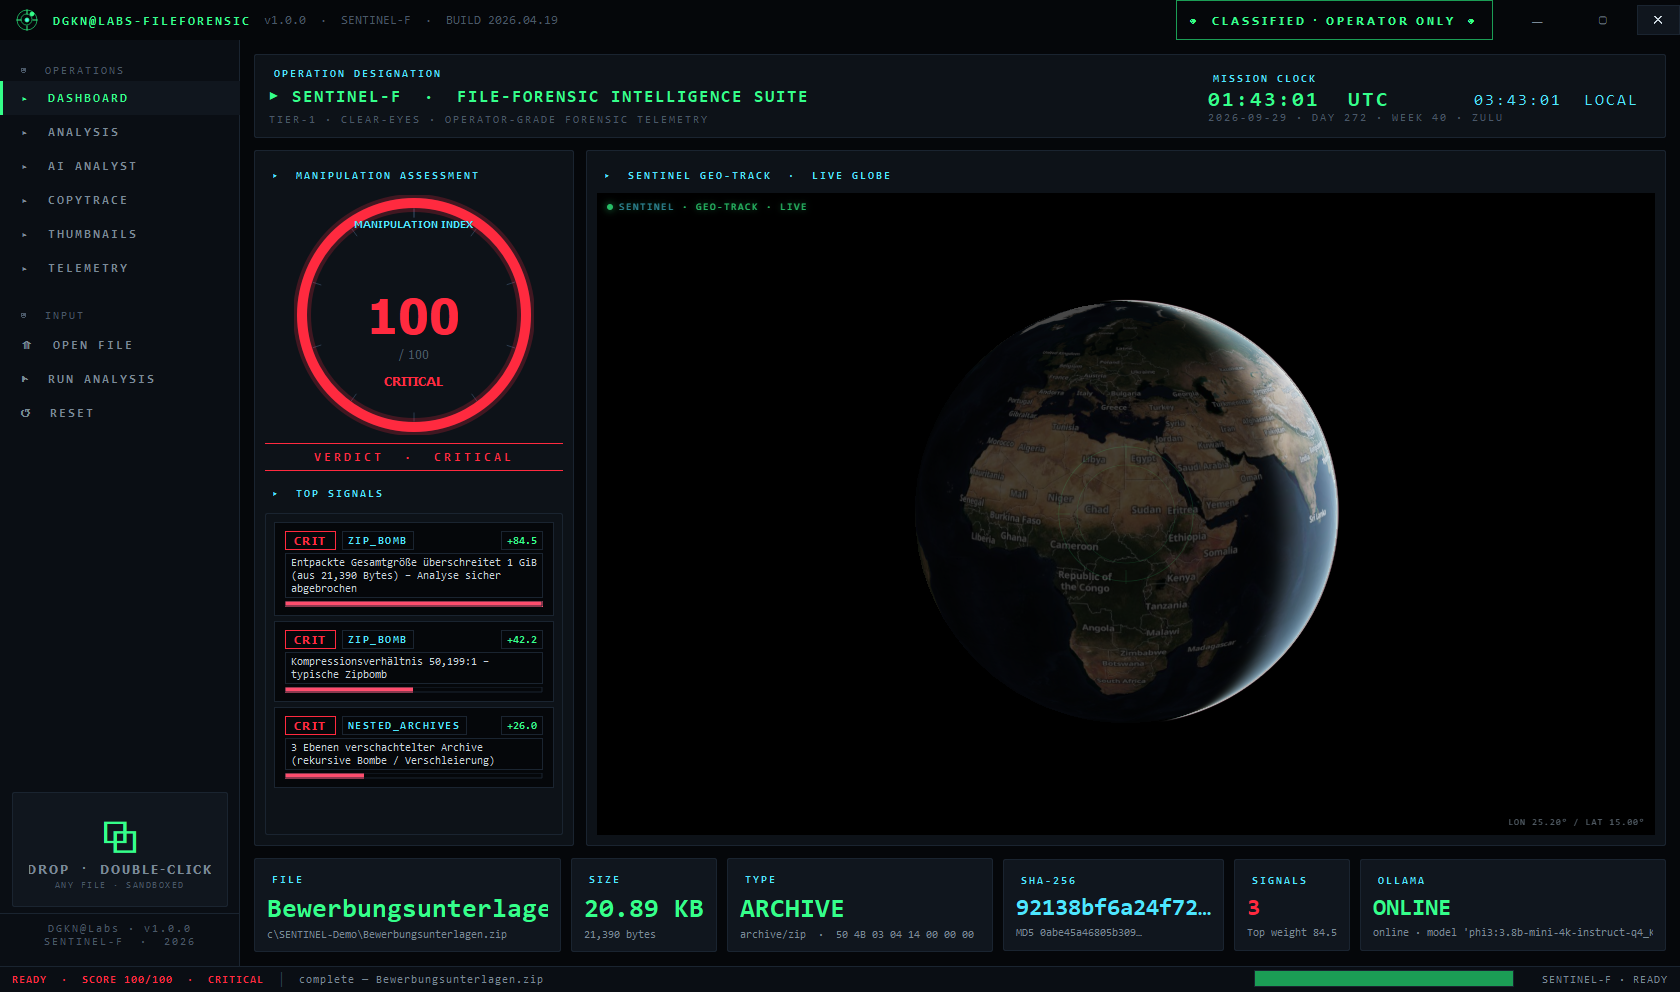
Task: Click the Run Analysis play icon
Action: click(x=25, y=379)
